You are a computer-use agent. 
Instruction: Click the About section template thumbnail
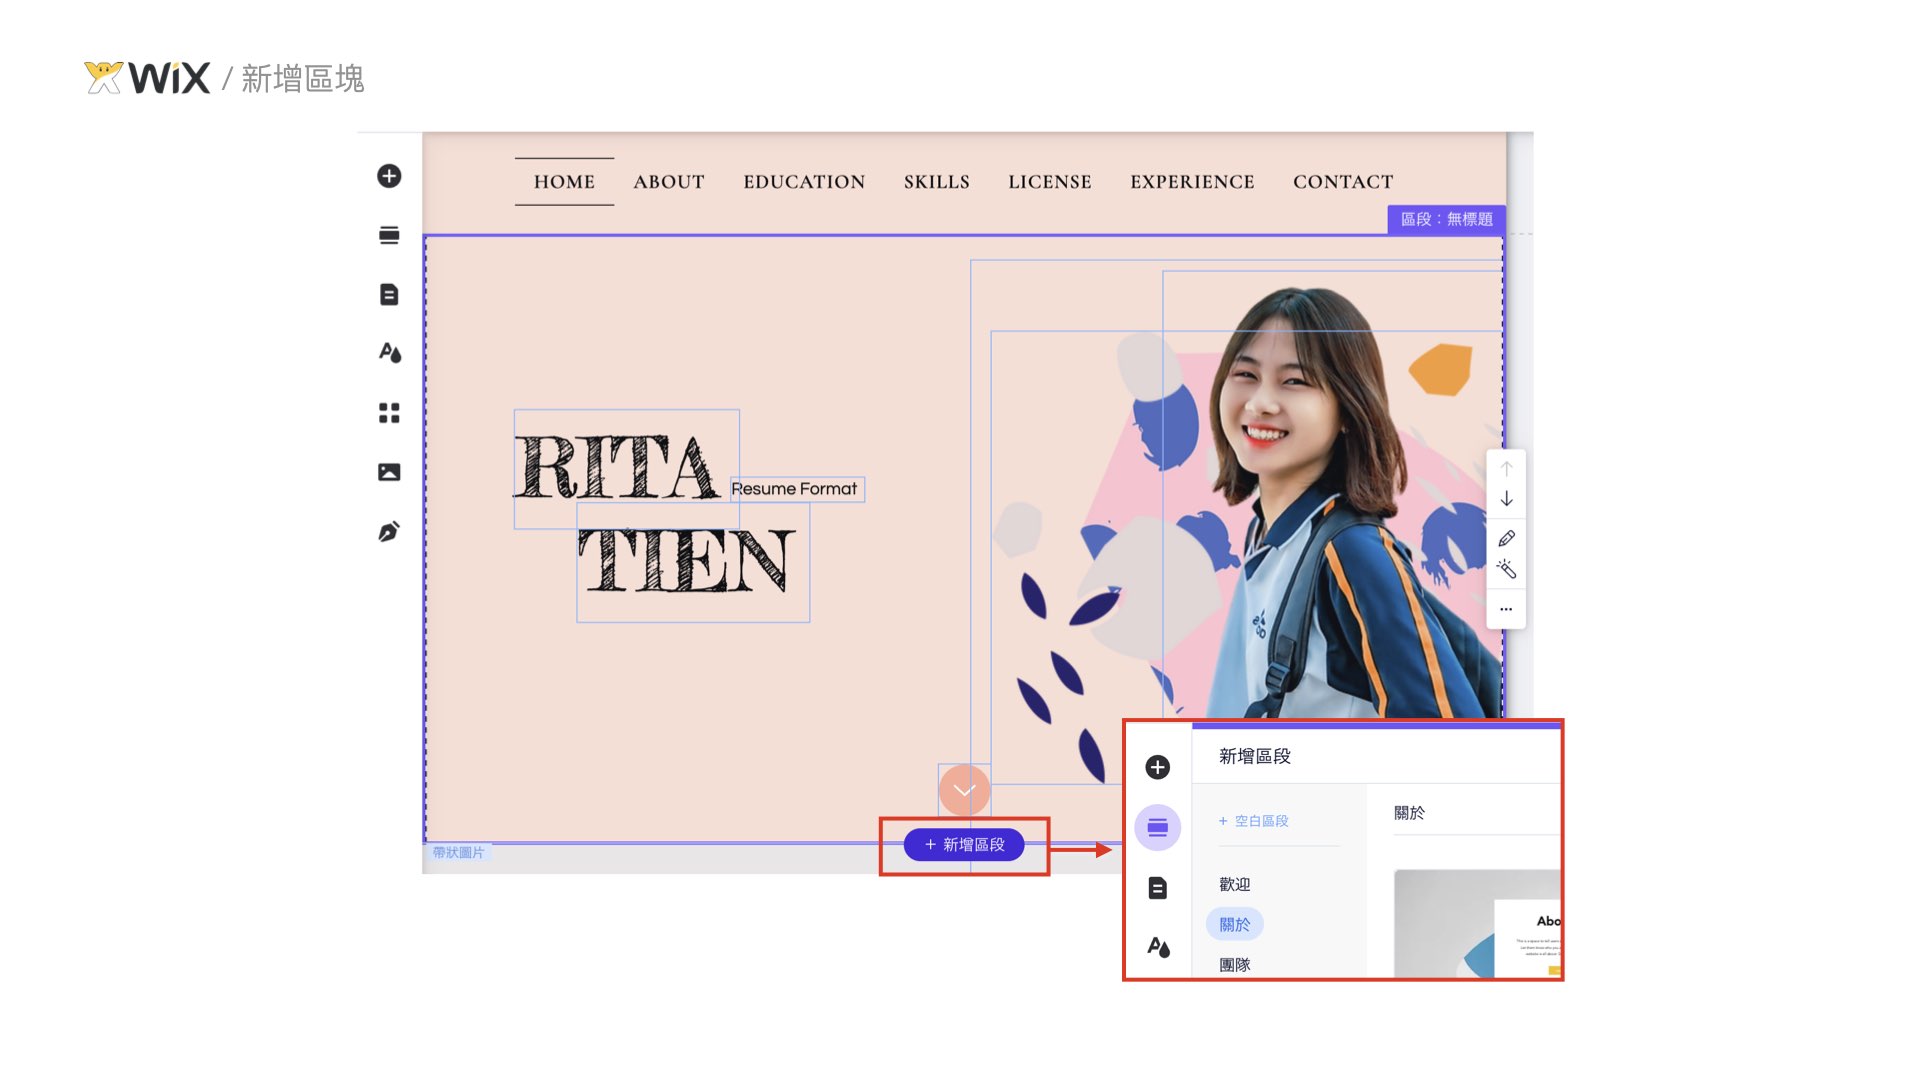pos(1477,924)
